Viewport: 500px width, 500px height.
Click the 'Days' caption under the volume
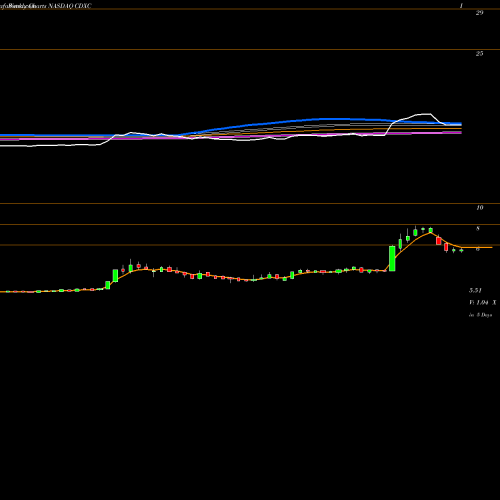480,315
